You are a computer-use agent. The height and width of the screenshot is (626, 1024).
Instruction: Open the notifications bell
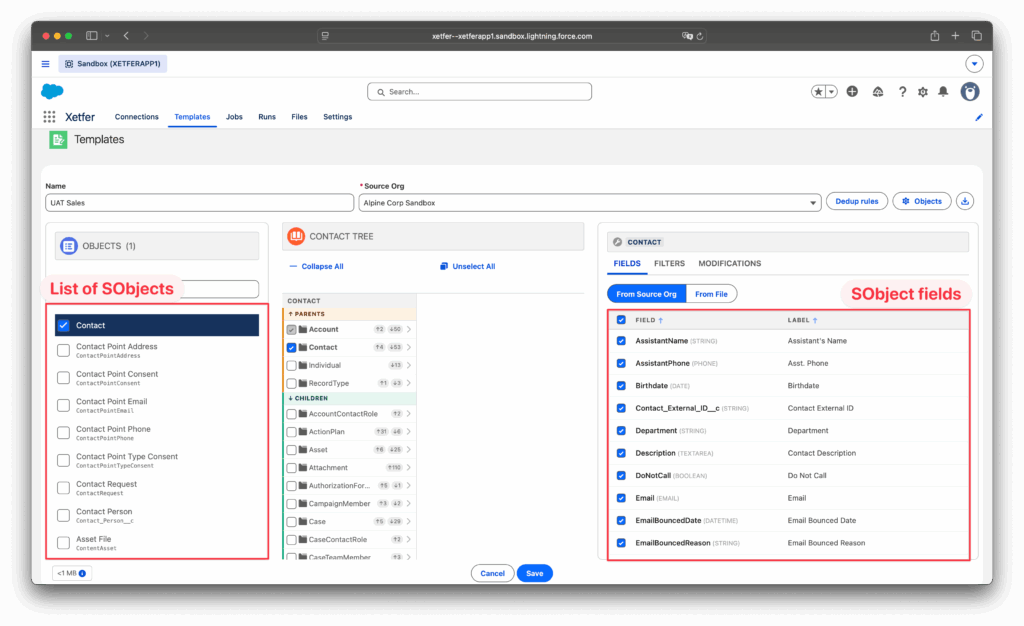click(943, 92)
